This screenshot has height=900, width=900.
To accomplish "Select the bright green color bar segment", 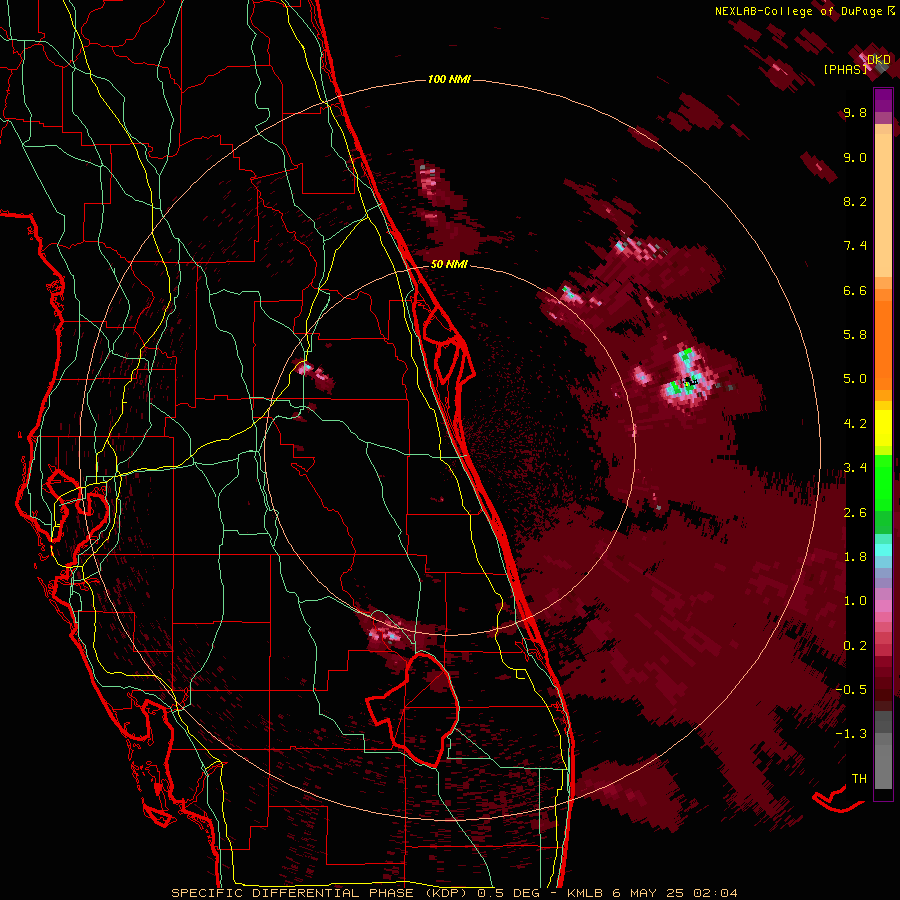I will [883, 482].
